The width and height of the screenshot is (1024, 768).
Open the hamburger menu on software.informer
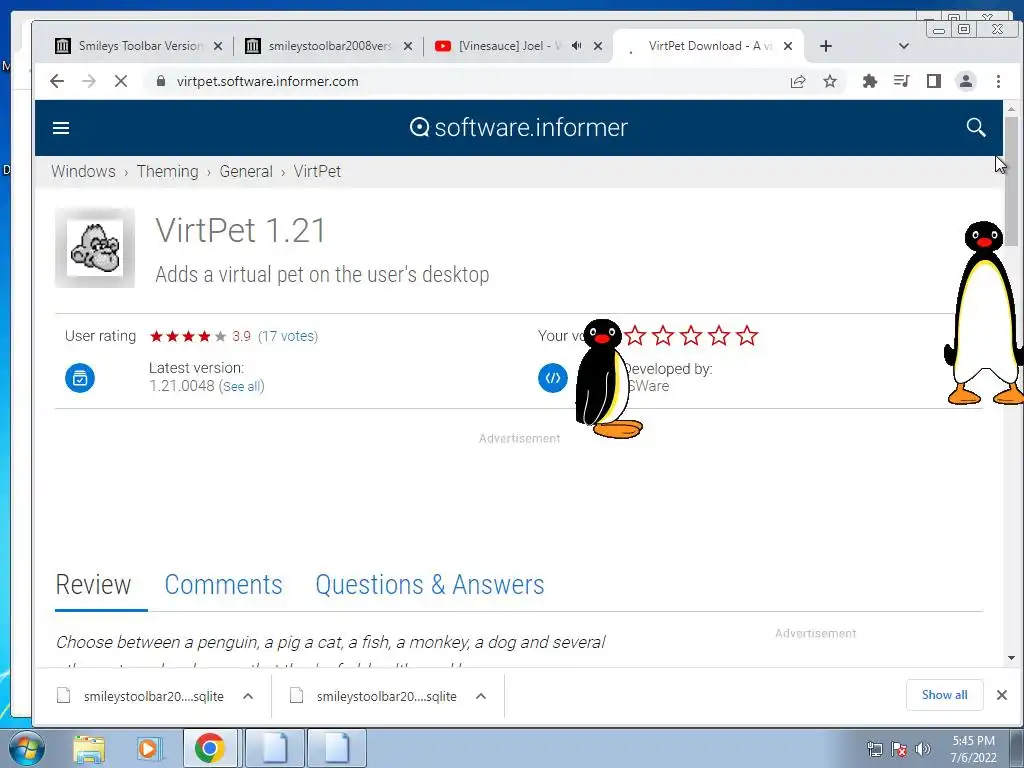(x=61, y=128)
